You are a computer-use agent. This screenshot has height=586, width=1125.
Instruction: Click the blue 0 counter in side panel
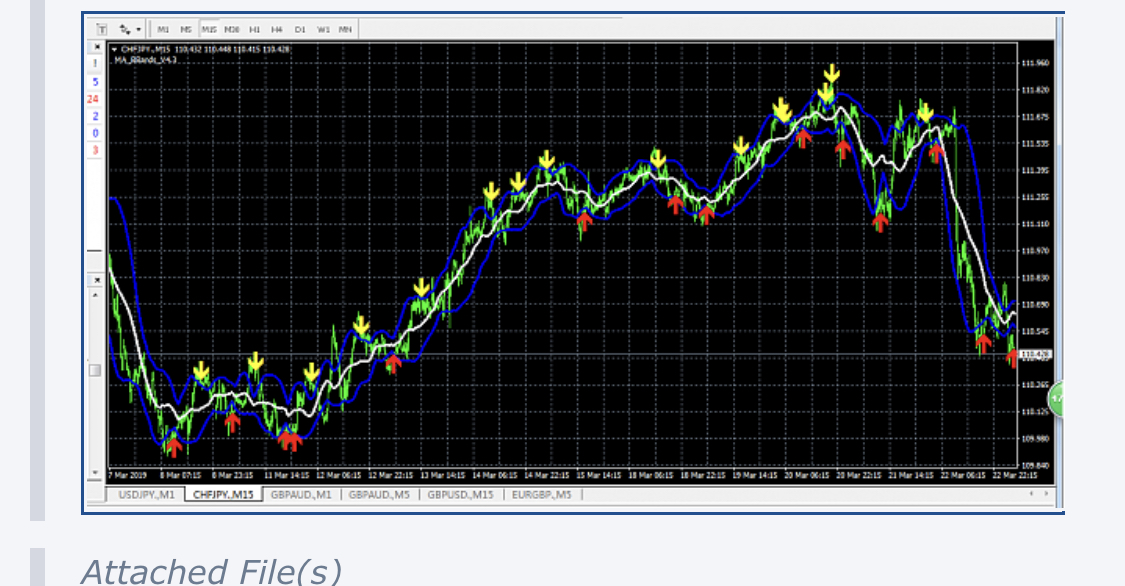point(95,133)
